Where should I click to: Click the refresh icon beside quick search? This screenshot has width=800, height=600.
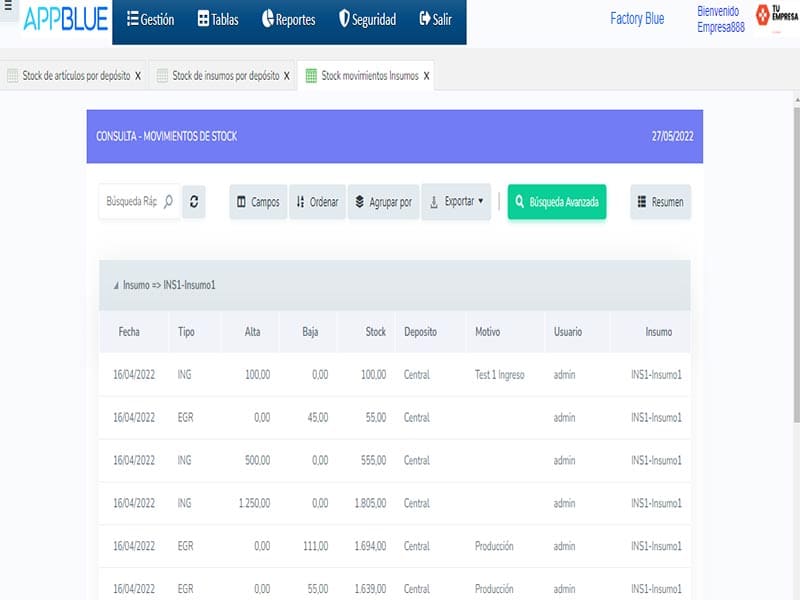point(194,201)
